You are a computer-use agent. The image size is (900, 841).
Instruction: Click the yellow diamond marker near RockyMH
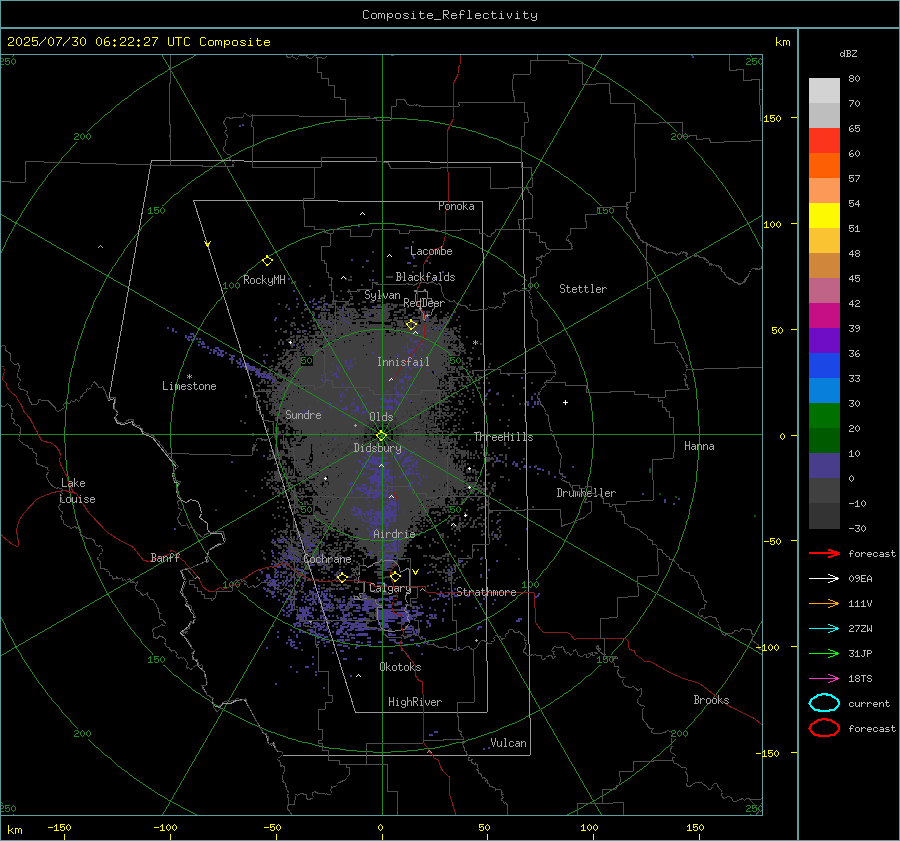tap(267, 261)
